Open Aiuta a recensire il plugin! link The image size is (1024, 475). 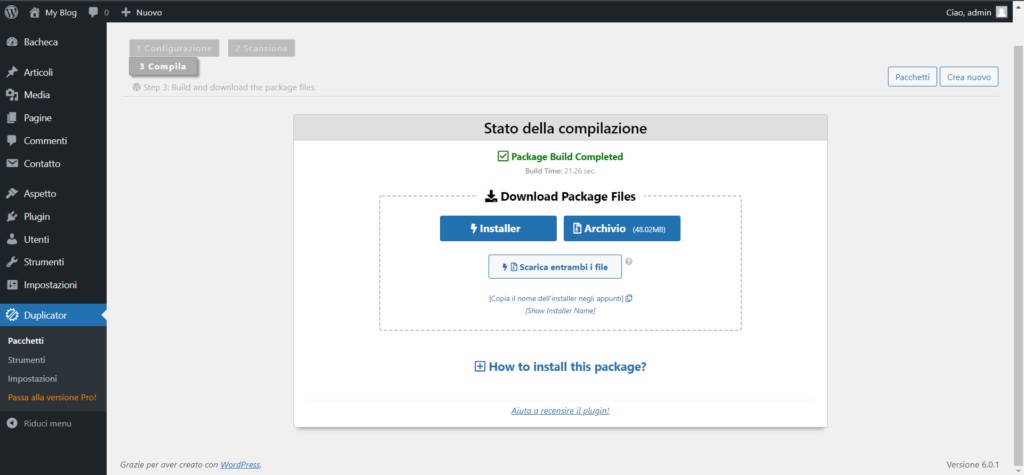[560, 411]
